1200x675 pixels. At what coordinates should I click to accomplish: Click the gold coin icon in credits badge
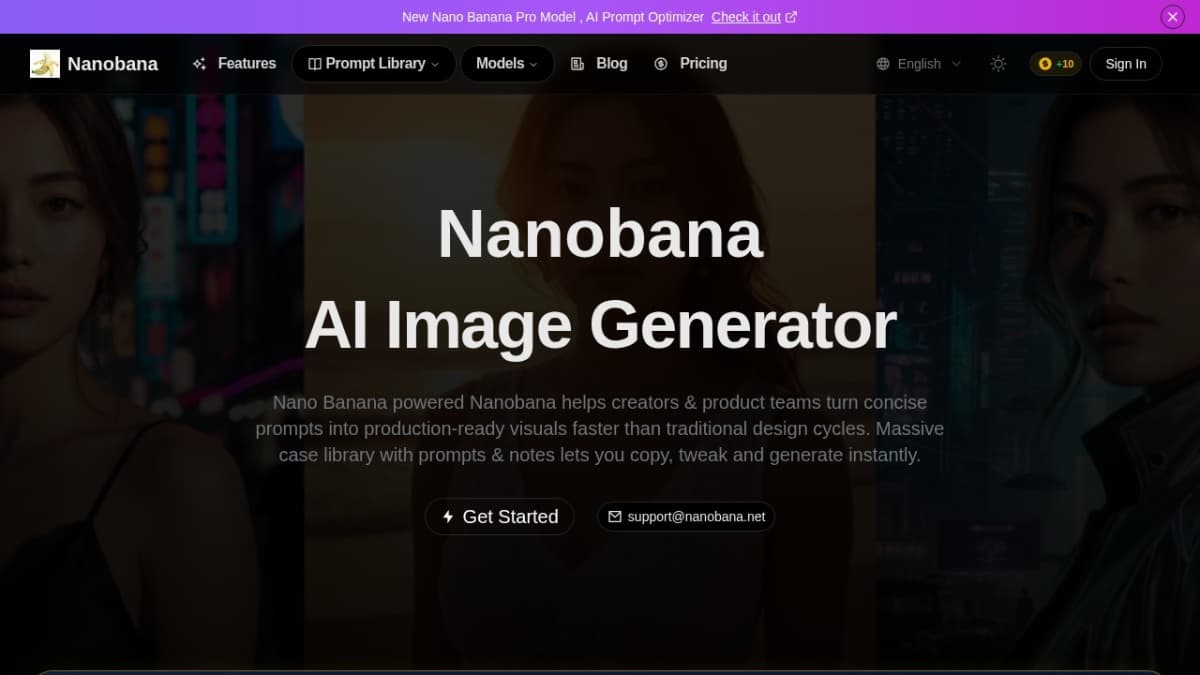tap(1043, 63)
